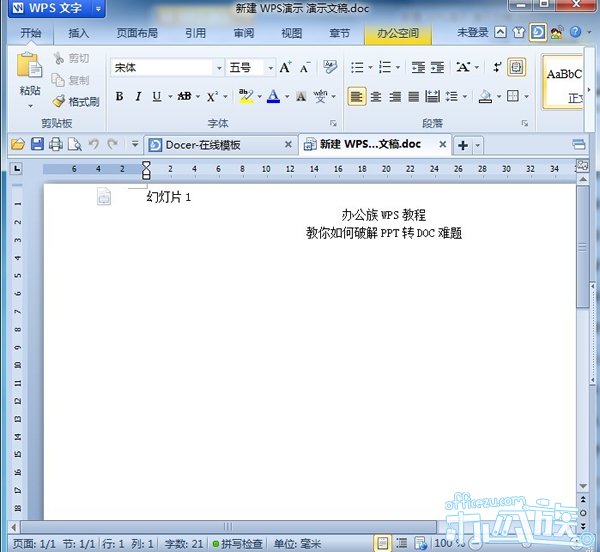Apply distributed alignment

[x=432, y=96]
